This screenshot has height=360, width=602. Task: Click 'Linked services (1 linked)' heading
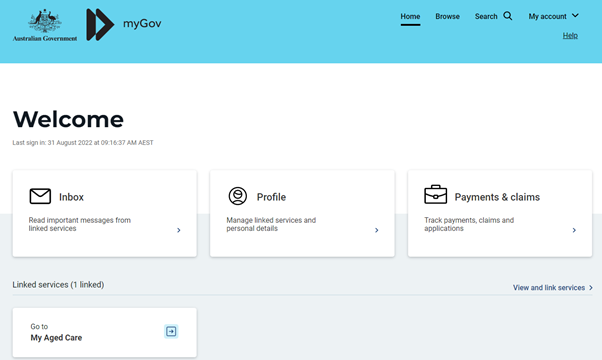click(58, 285)
